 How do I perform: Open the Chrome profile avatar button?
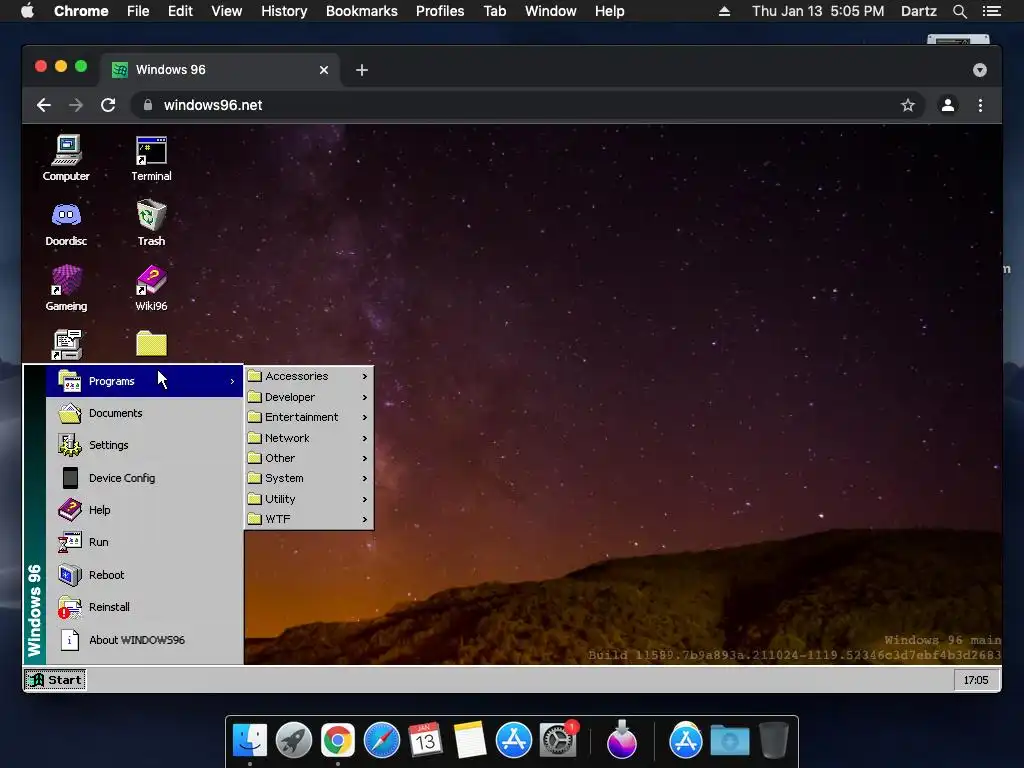(x=948, y=105)
